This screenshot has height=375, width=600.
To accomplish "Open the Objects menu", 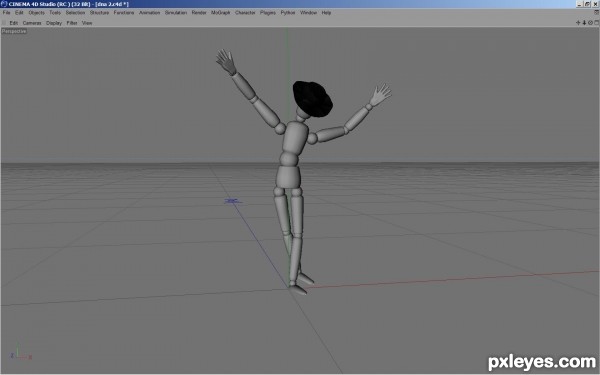I will [36, 13].
